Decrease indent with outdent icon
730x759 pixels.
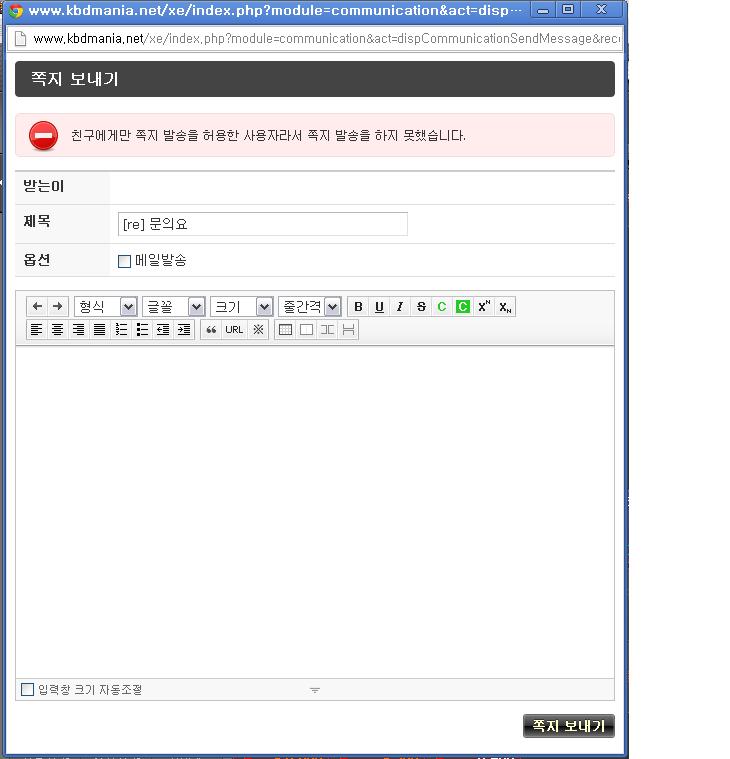point(163,330)
